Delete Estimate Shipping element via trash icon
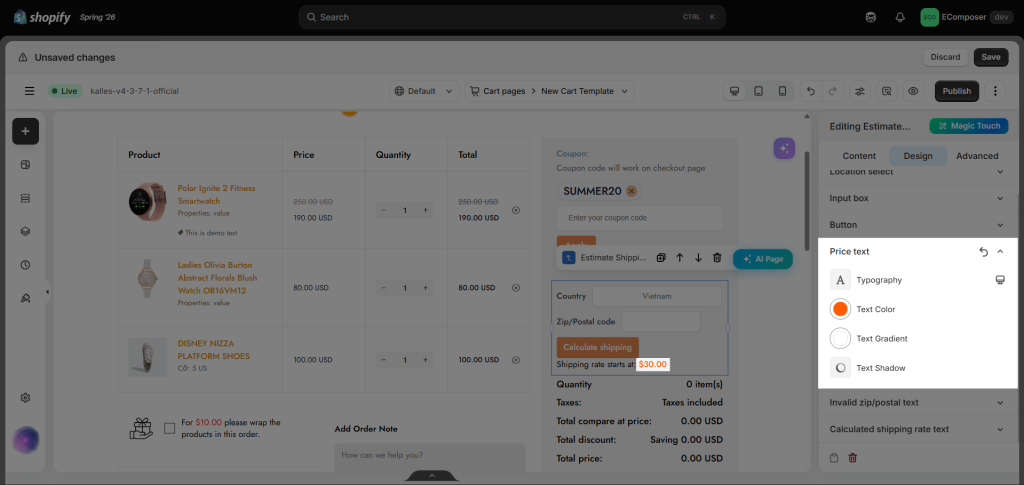Screen dimensions: 1024x485 click(717, 258)
